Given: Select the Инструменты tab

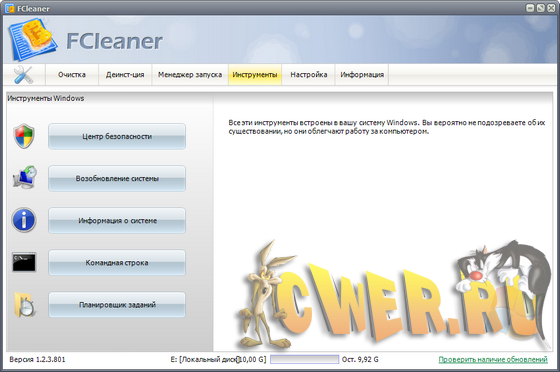Looking at the screenshot, I should coord(255,75).
